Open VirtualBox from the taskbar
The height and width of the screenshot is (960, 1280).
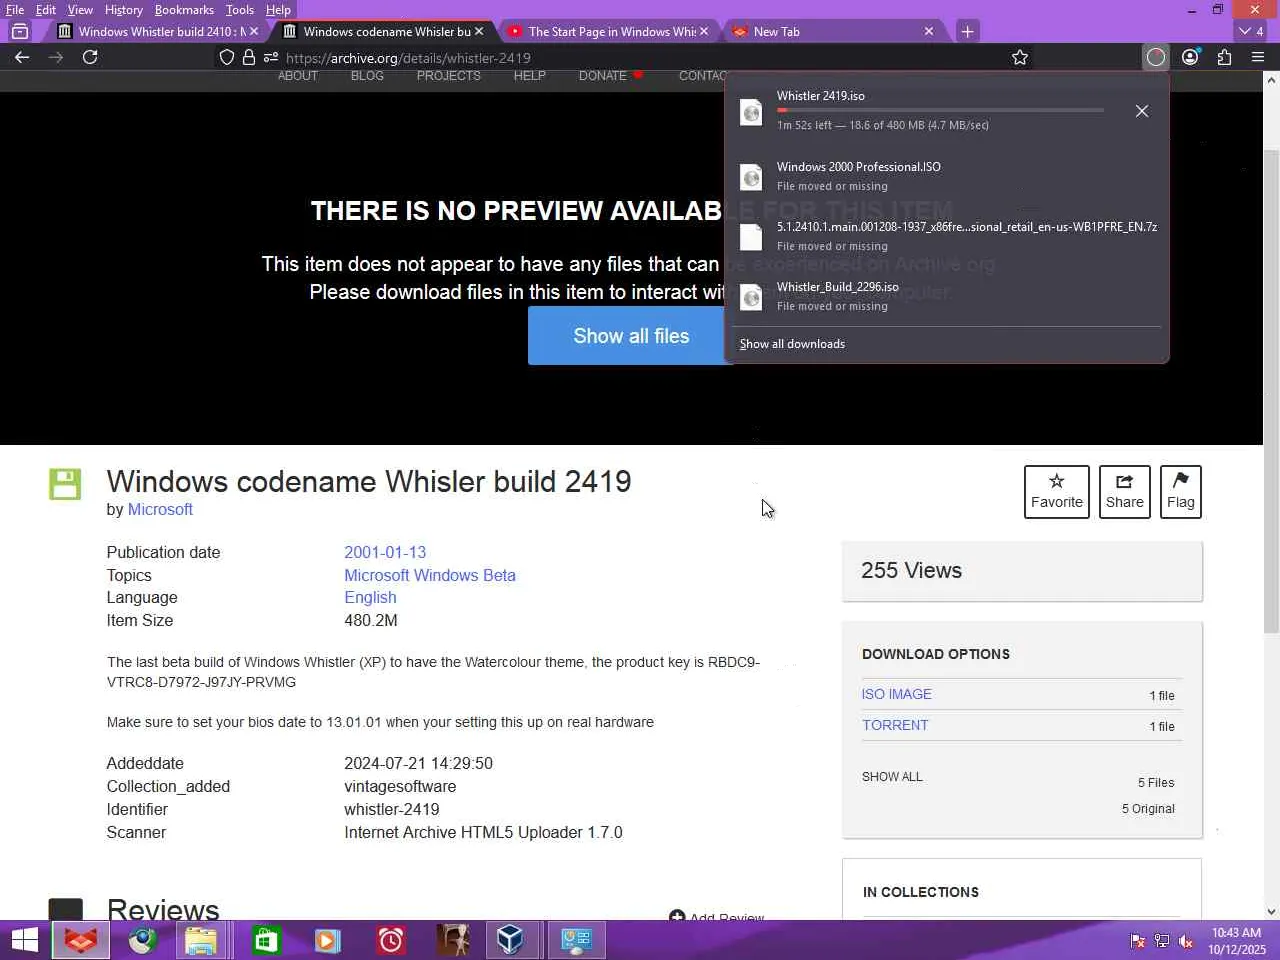click(x=510, y=940)
